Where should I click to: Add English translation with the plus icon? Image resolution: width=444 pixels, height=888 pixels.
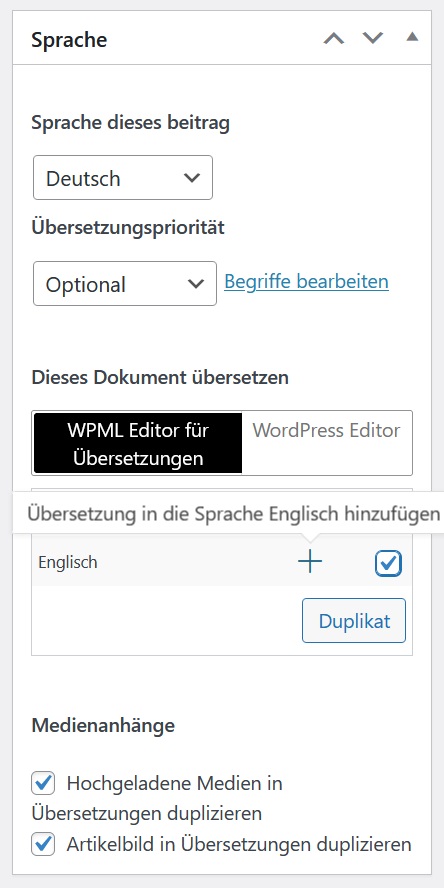(310, 562)
